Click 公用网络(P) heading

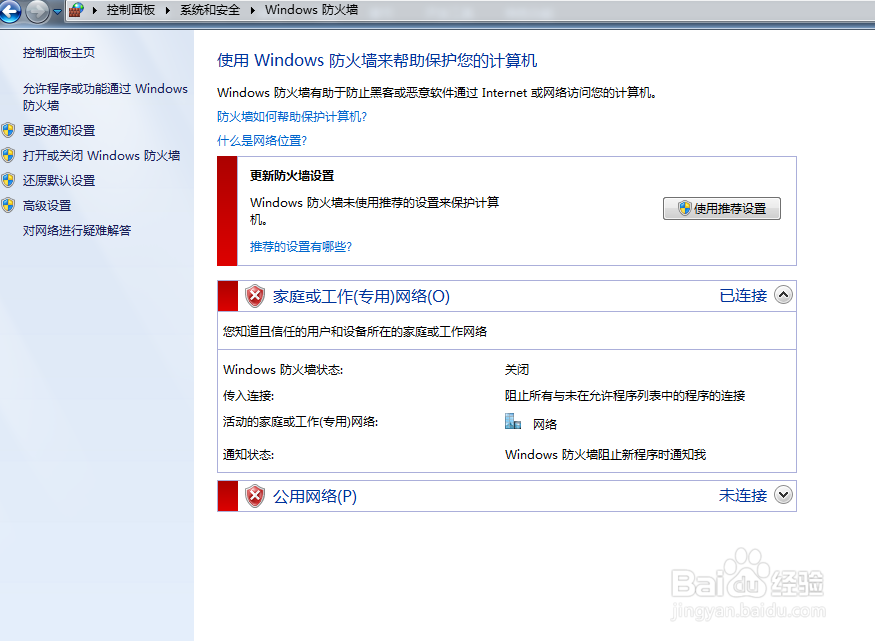coord(315,495)
